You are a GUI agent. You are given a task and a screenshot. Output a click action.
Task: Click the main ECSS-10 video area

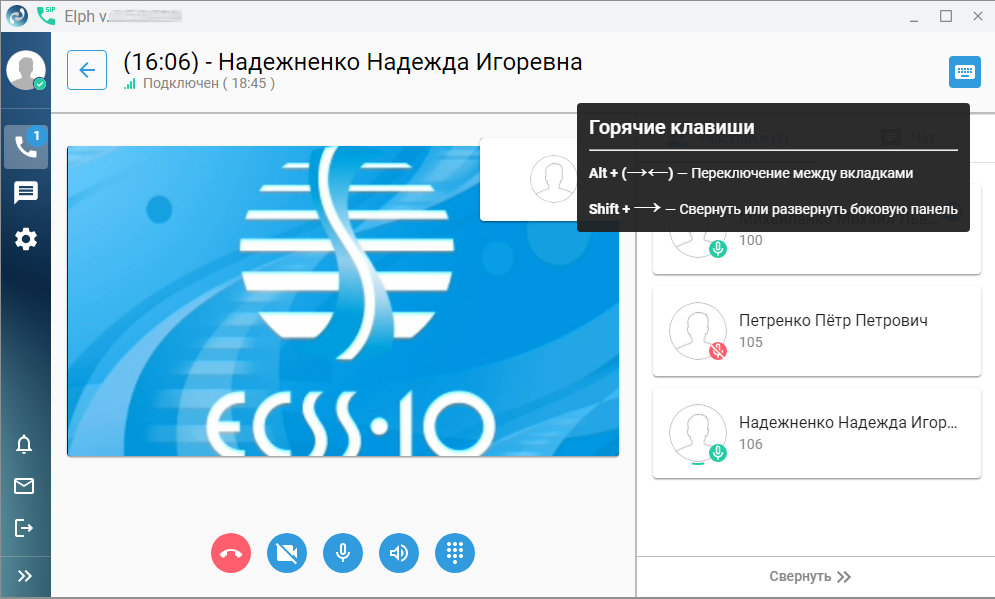pyautogui.click(x=343, y=301)
